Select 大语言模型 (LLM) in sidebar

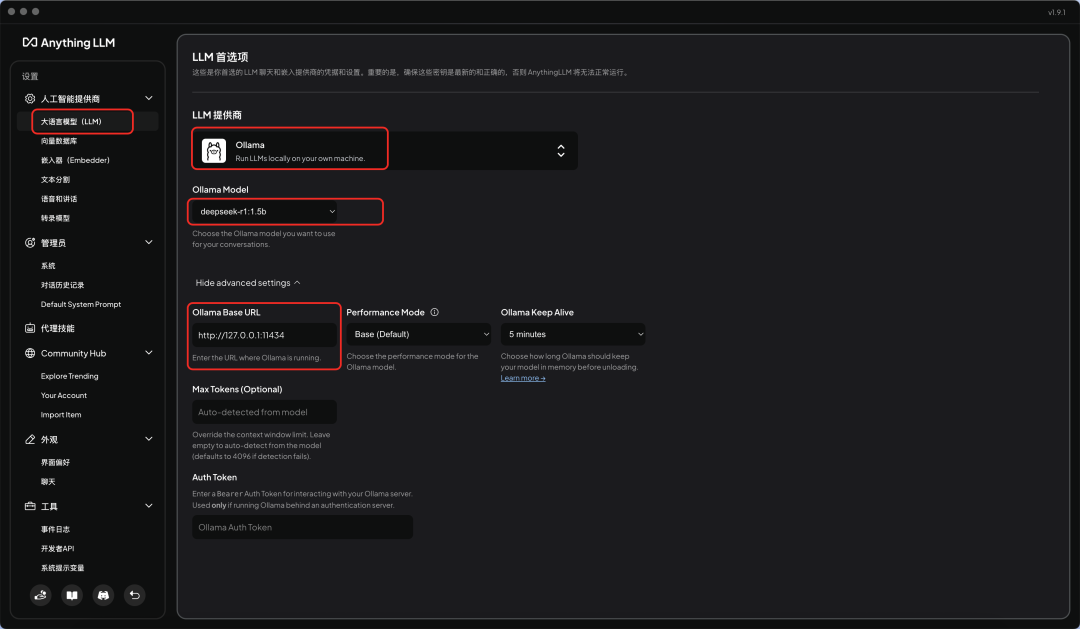click(x=71, y=121)
